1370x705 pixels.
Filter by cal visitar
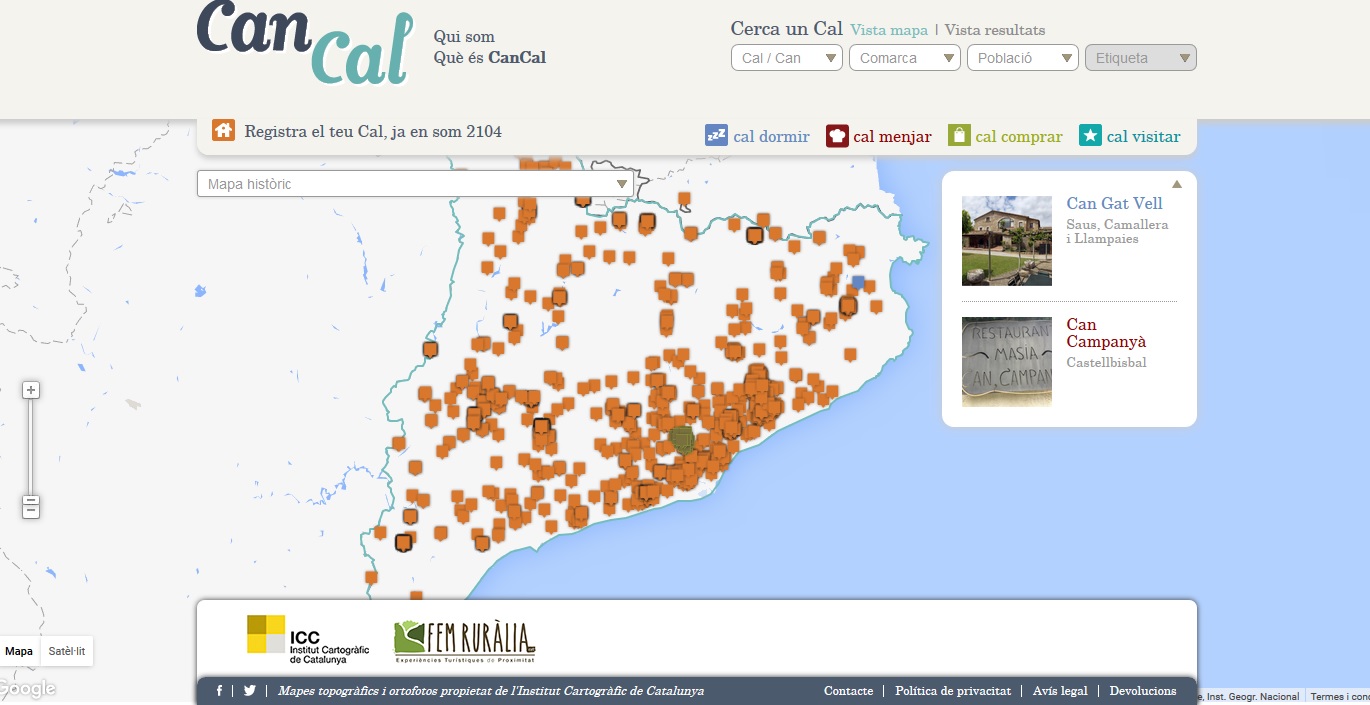coord(1143,137)
